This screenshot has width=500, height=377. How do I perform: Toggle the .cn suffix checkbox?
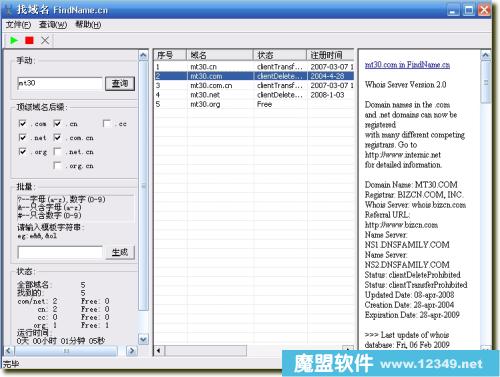click(57, 124)
